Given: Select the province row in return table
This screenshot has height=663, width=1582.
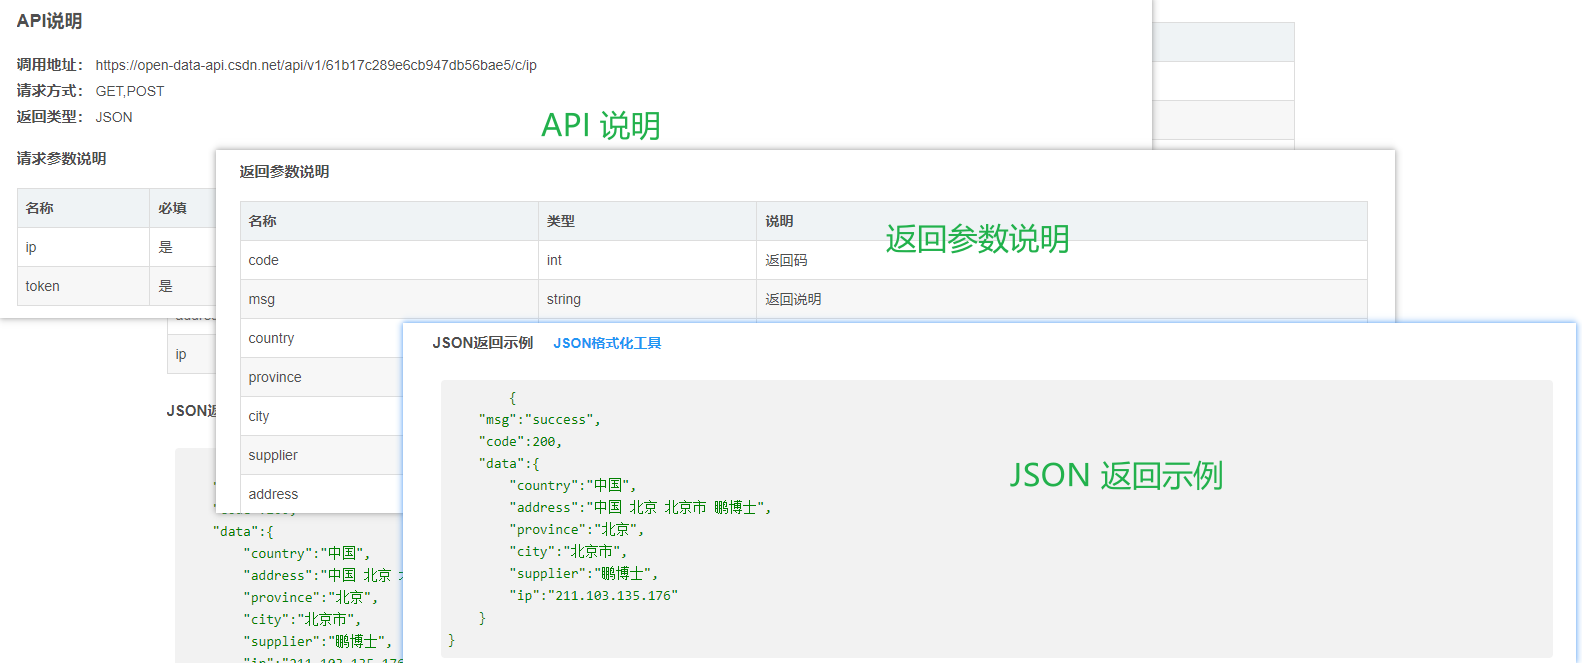Looking at the screenshot, I should tap(275, 377).
